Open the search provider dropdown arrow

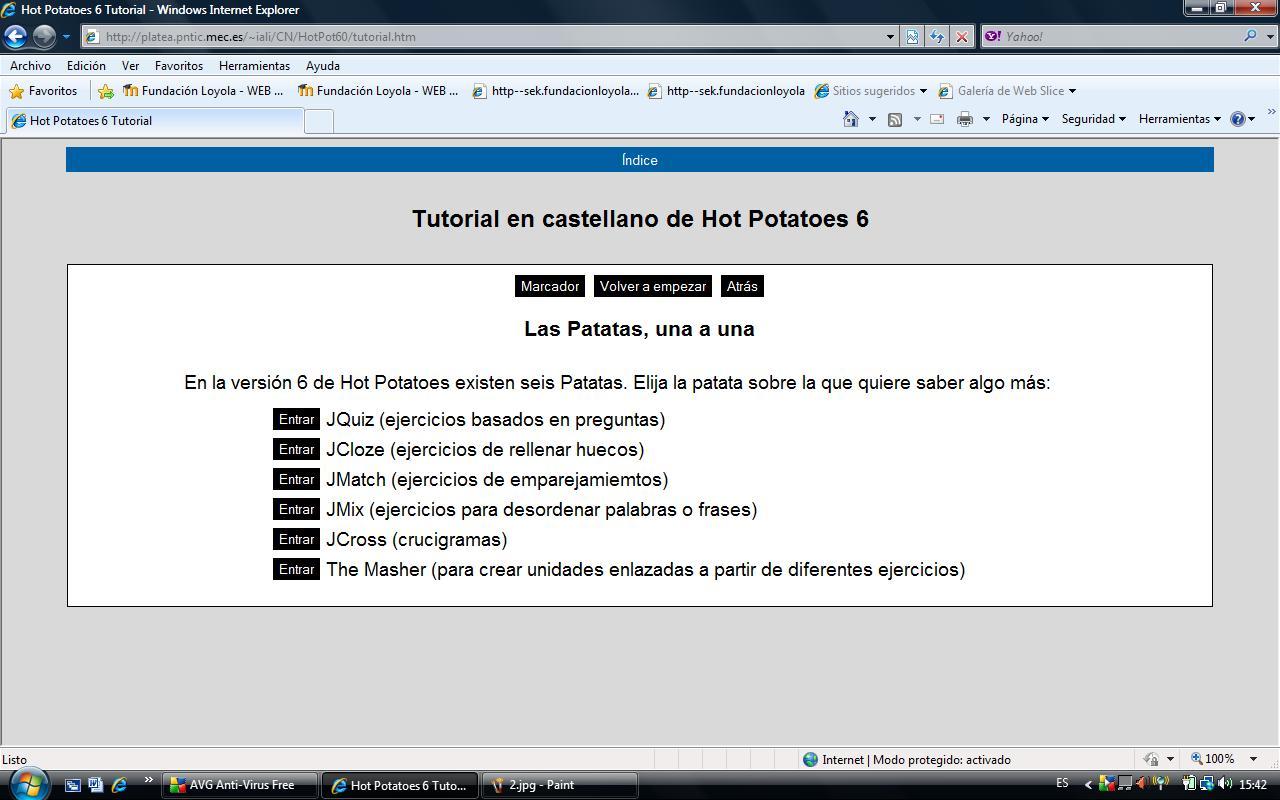click(1271, 36)
